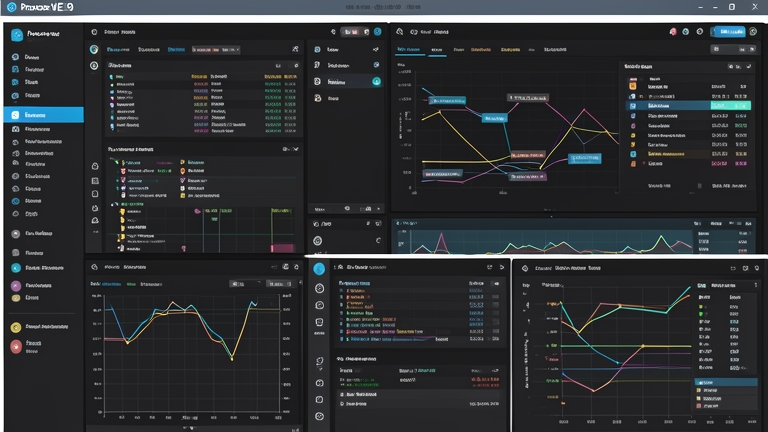The image size is (768, 432).
Task: Click the pin icon right of upper-left panel tabs
Action: point(295,49)
